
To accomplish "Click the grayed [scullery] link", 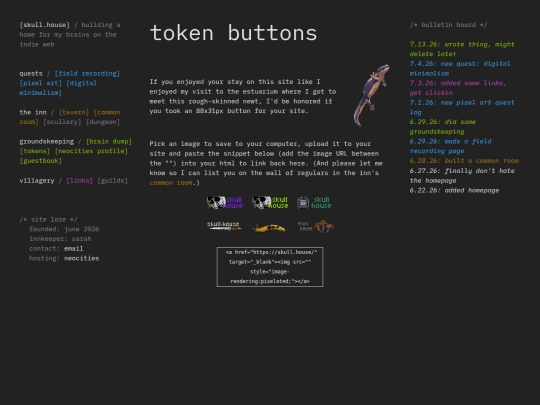I will point(62,122).
